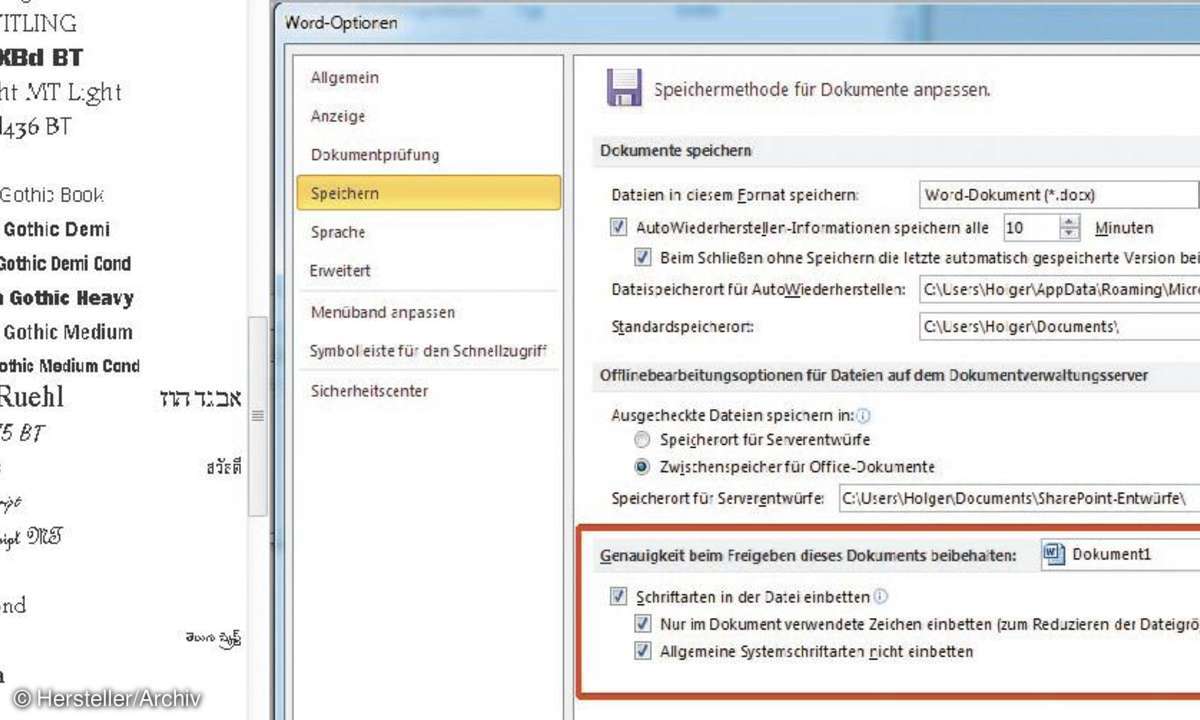Open the Dokumentprüfung category

pyautogui.click(x=429, y=155)
